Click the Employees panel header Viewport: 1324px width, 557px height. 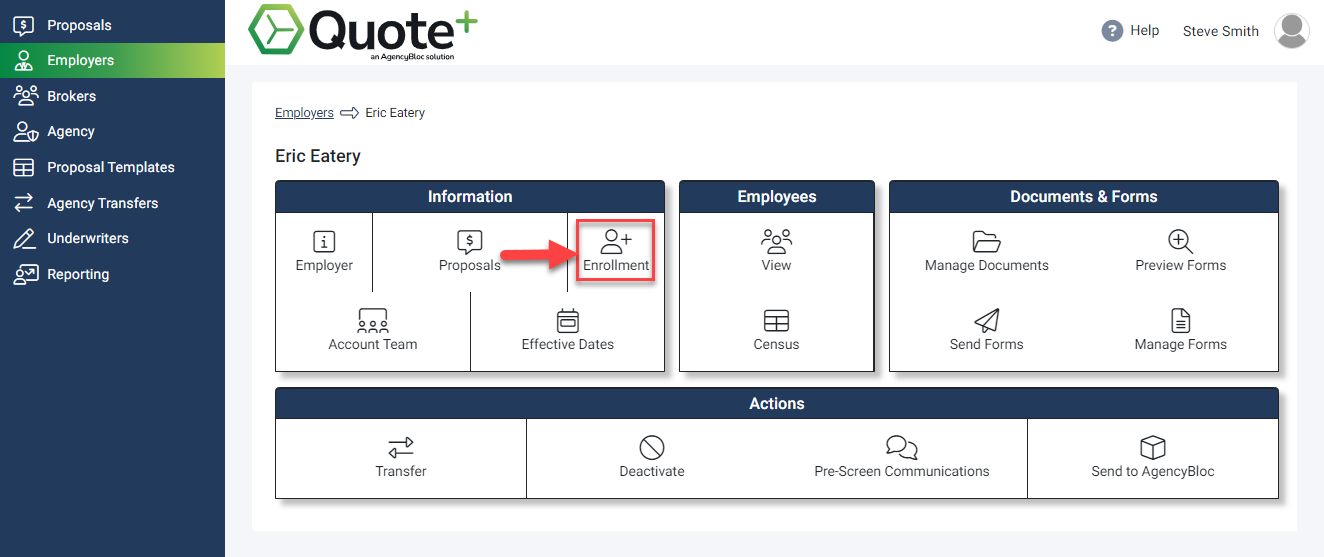777,197
